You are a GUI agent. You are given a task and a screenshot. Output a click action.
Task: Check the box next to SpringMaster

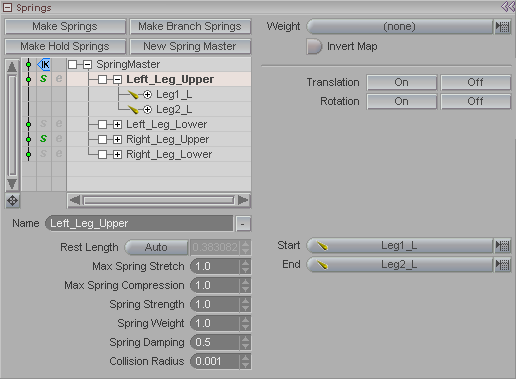pos(72,64)
